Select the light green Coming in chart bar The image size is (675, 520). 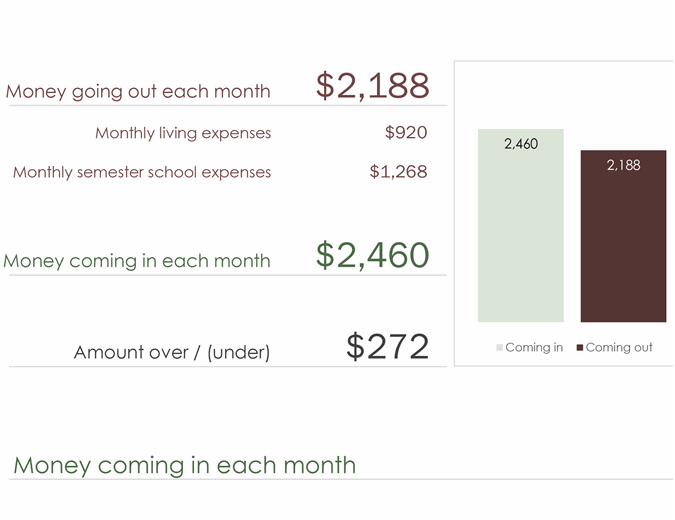coord(520,240)
